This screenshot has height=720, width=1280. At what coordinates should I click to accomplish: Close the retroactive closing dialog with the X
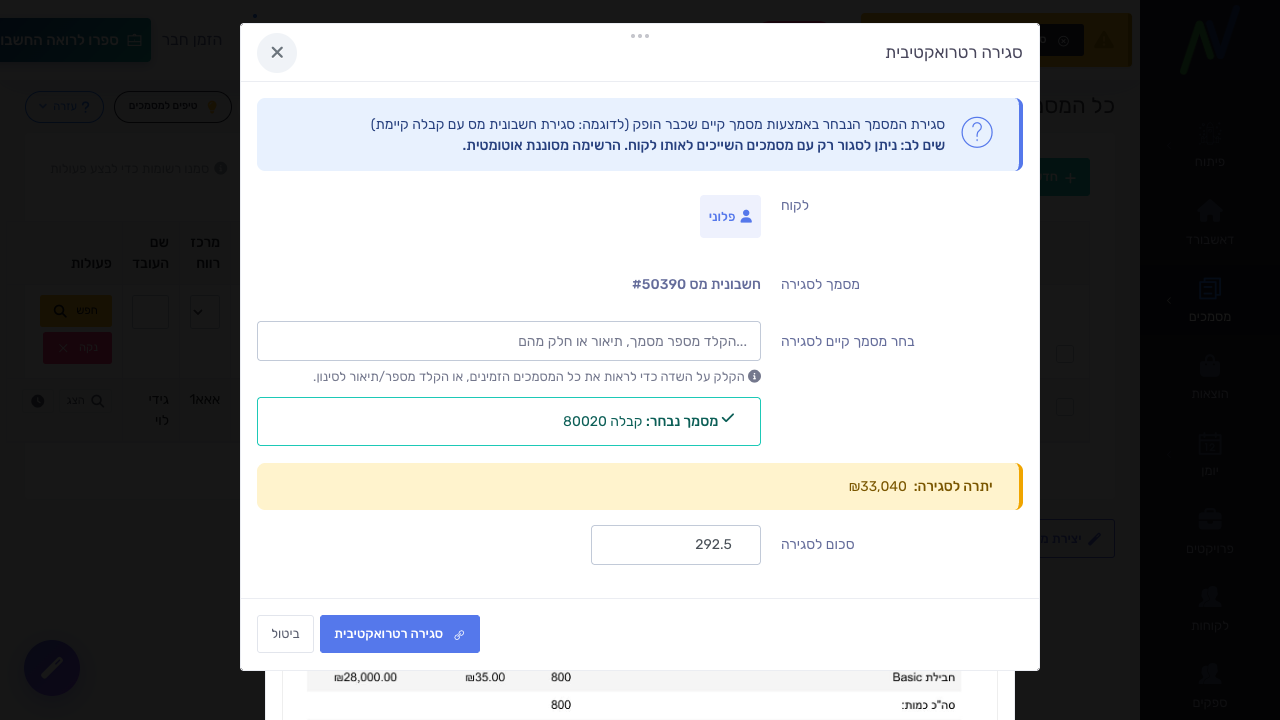coord(277,53)
